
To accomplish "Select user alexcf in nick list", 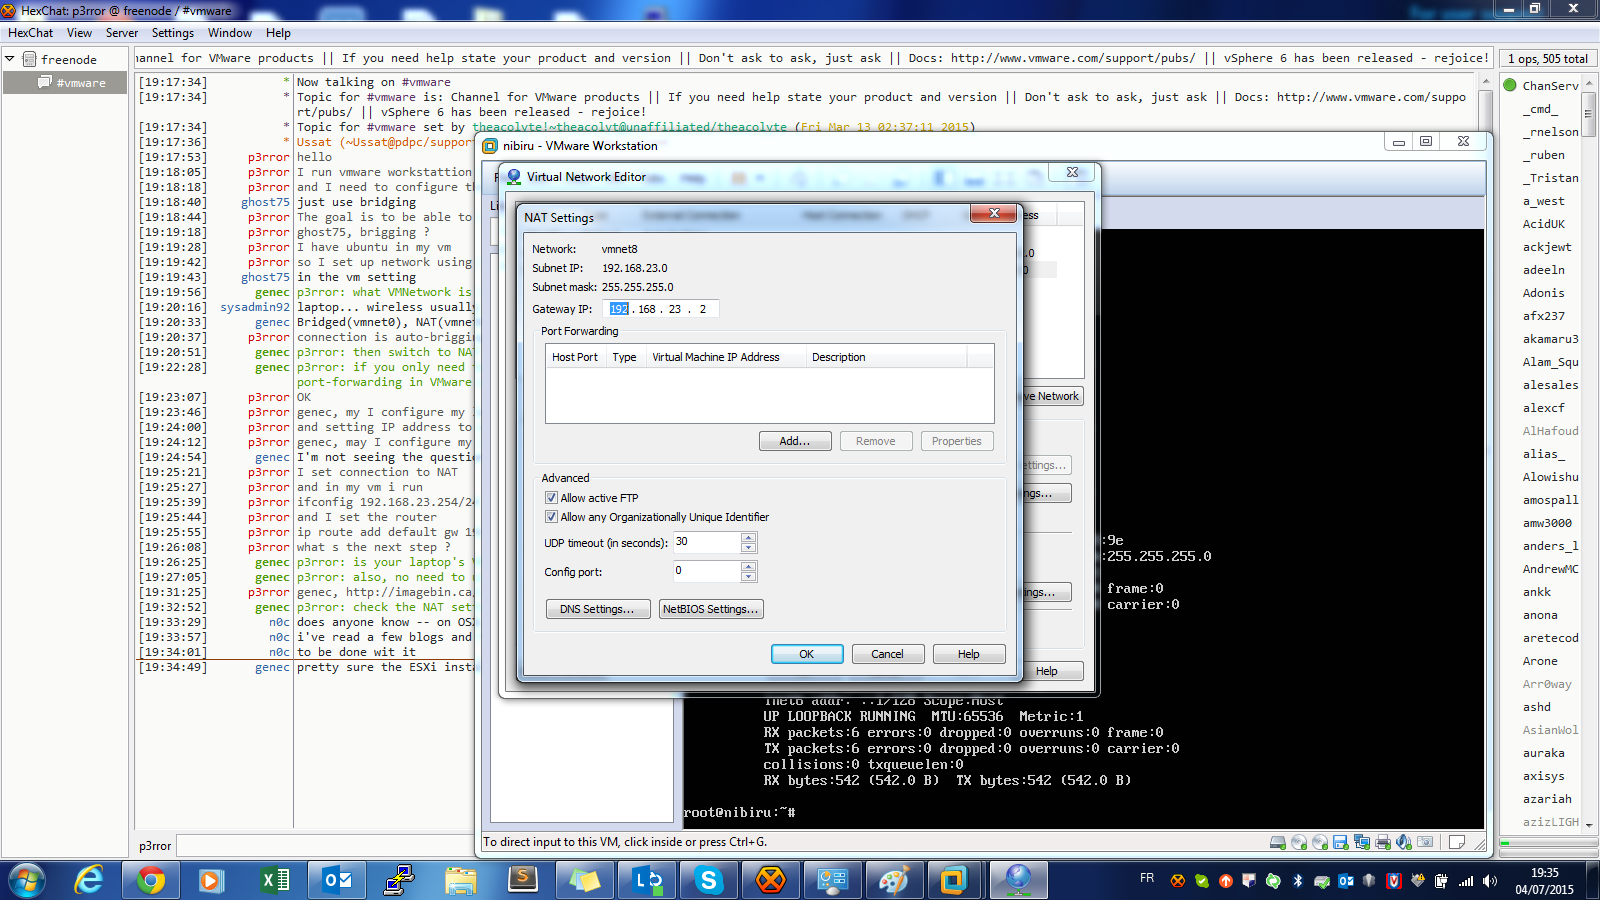I will coord(1543,408).
